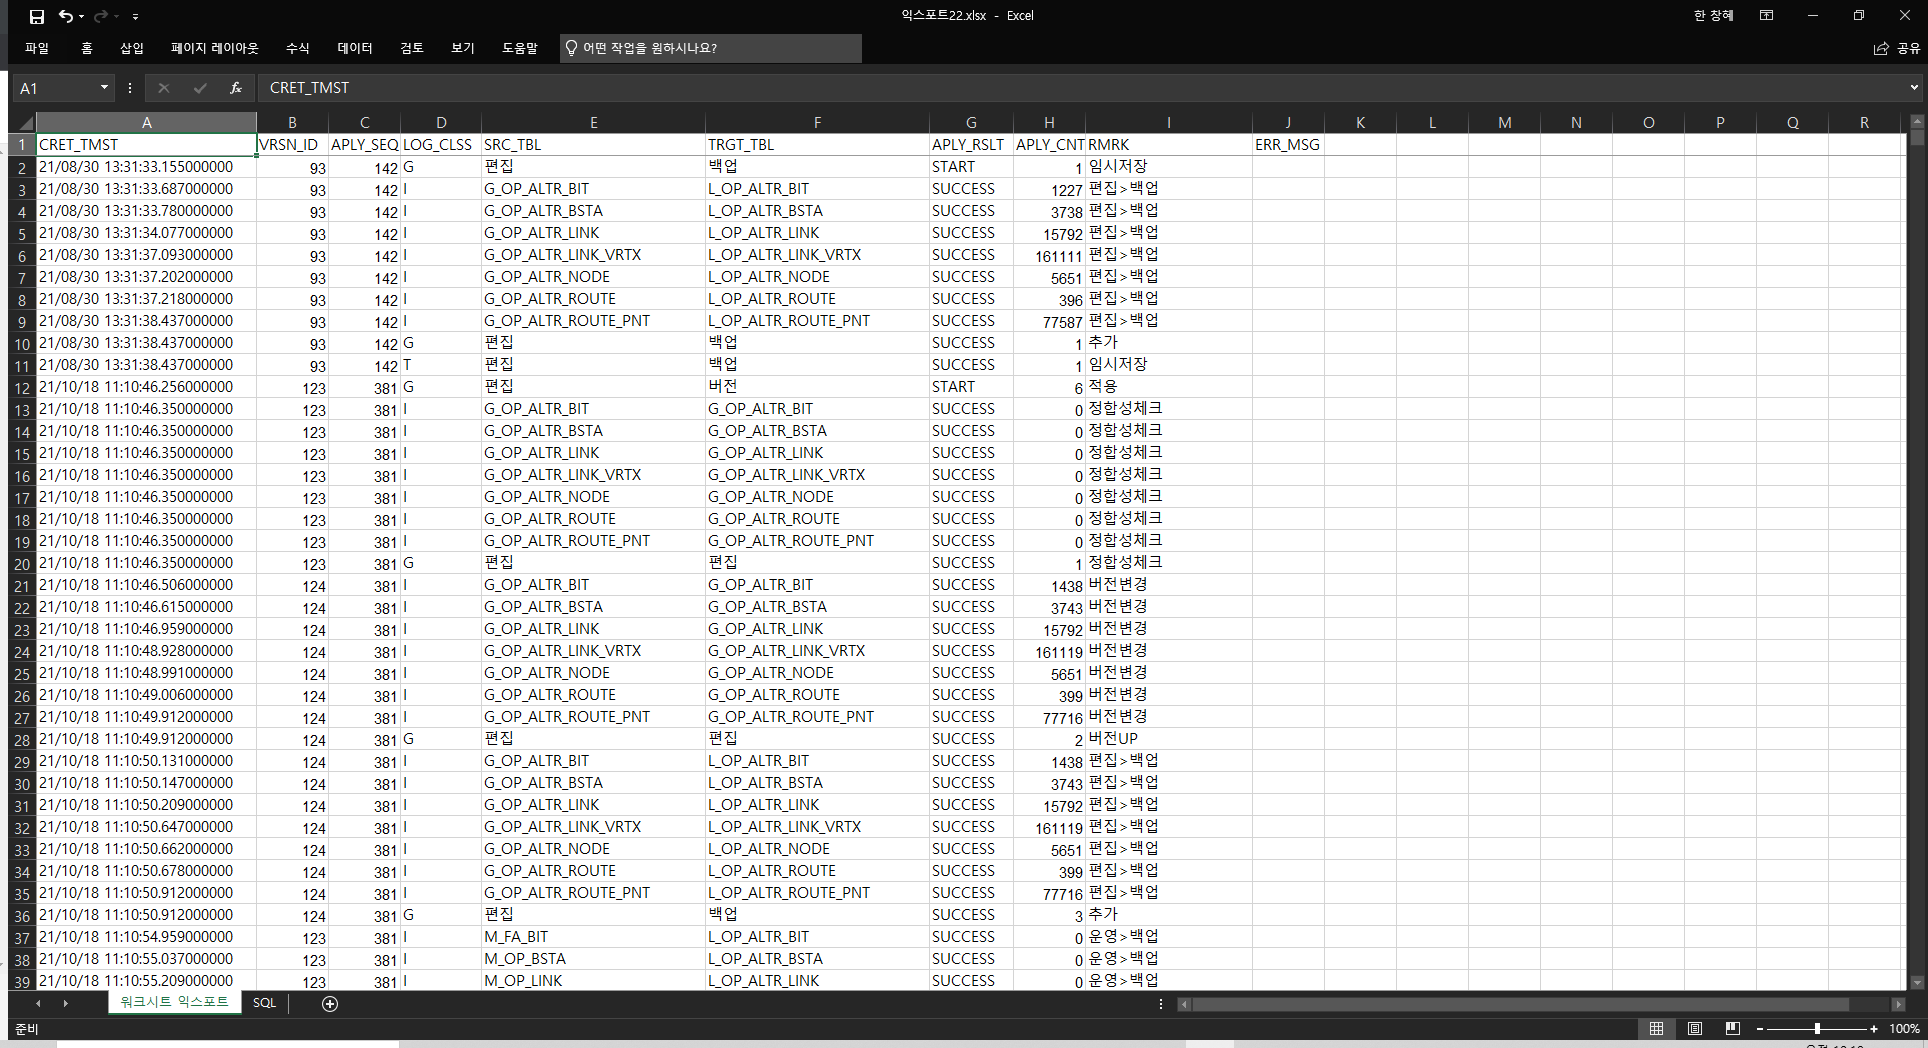Open the 도움말 ribbon tab
This screenshot has height=1048, width=1928.
[x=519, y=48]
